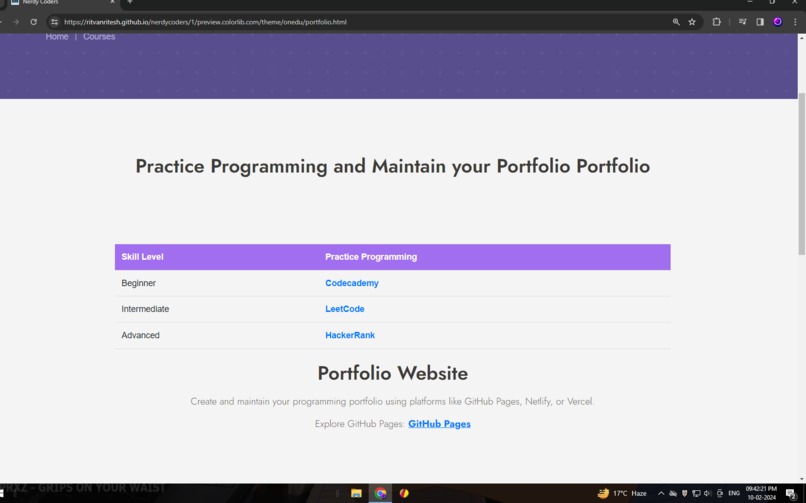The image size is (806, 503).
Task: Click the Chrome icon in taskbar
Action: click(380, 493)
